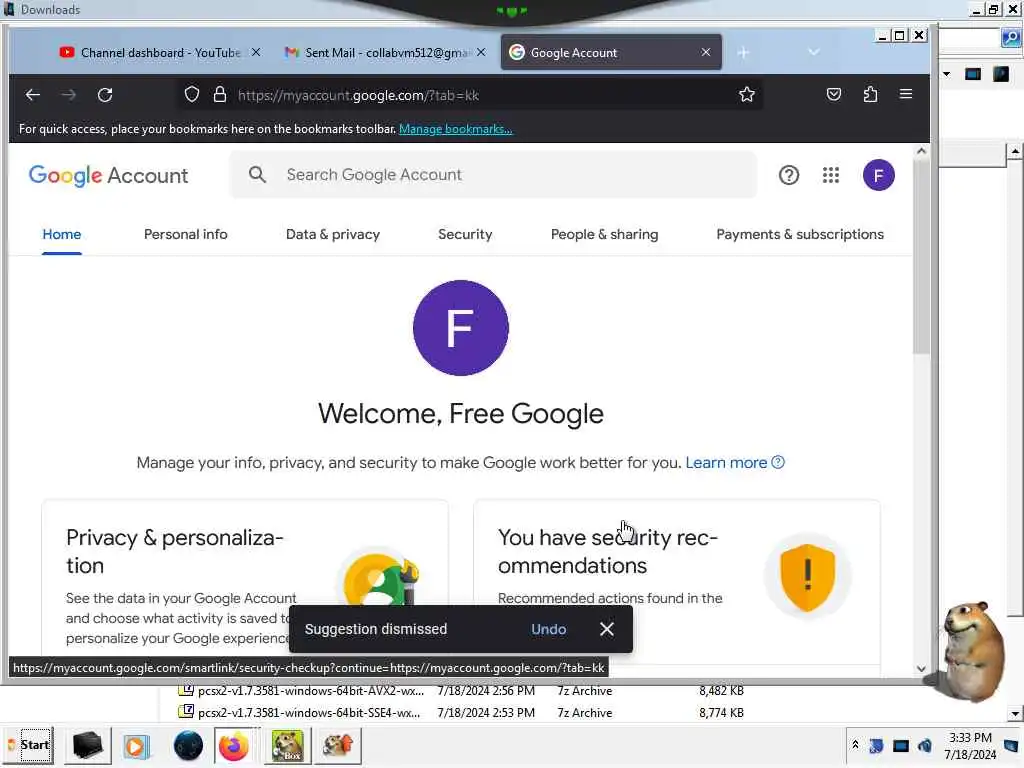Open the tracking protection shield icon
This screenshot has height=768, width=1024.
point(191,95)
